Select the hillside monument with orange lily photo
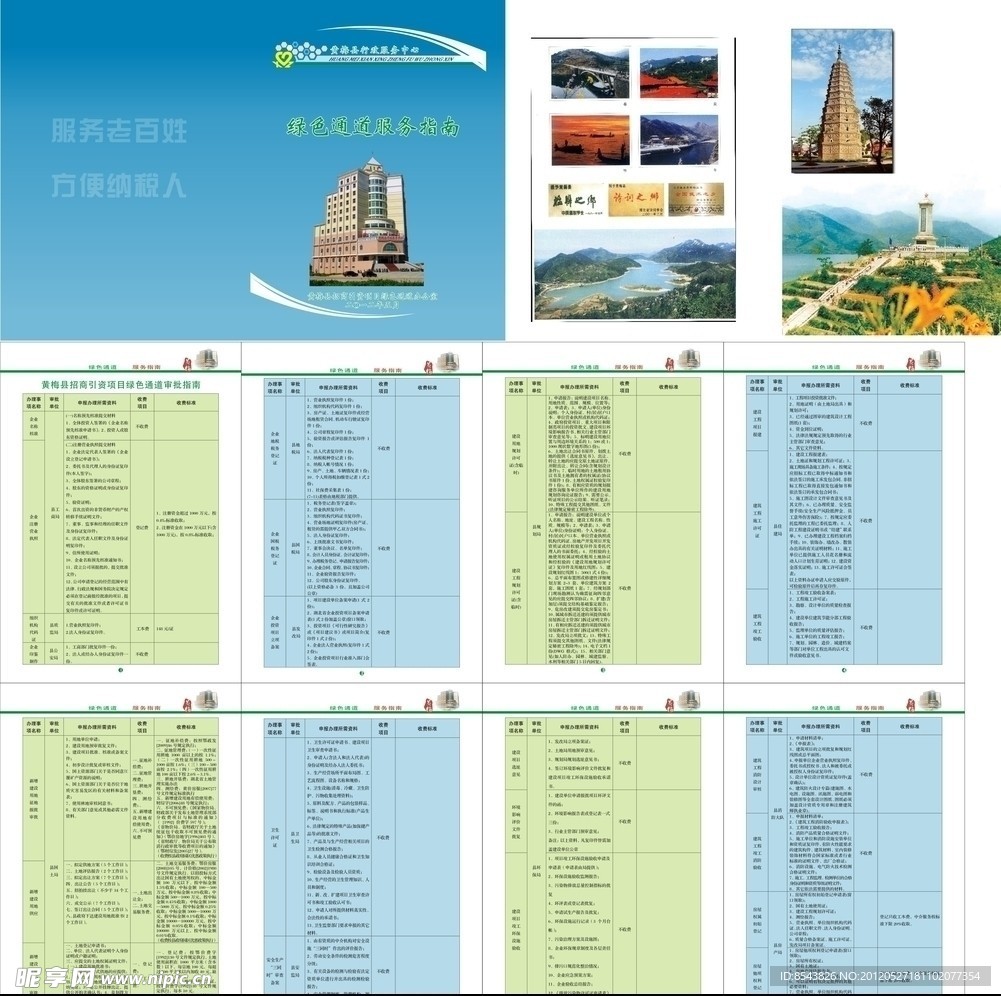This screenshot has height=996, width=1001. point(891,265)
